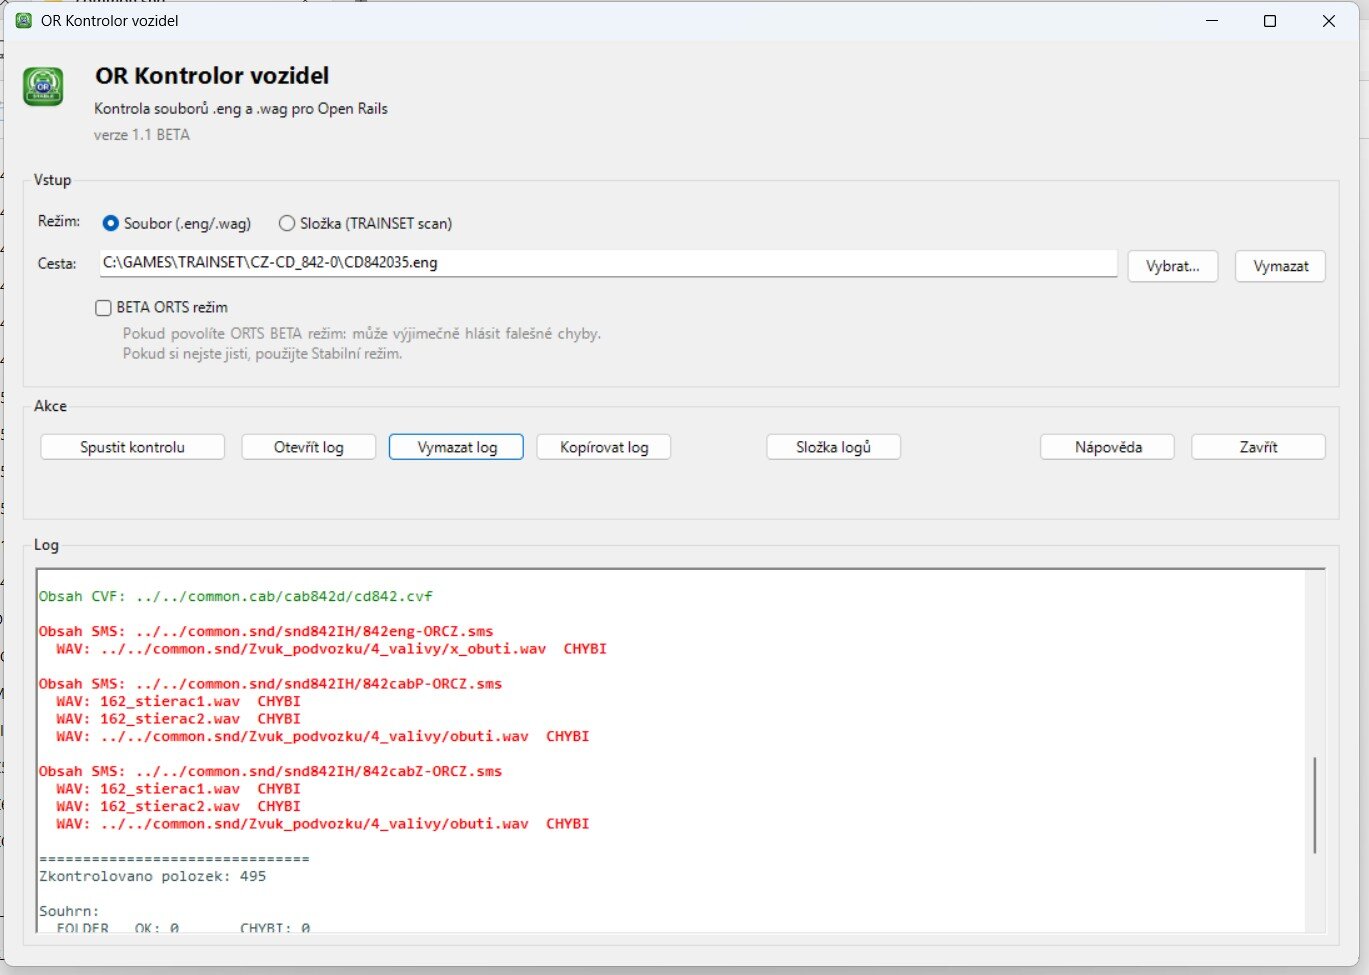1369x975 pixels.
Task: Start the check with Spustit kontrolu
Action: pyautogui.click(x=132, y=447)
